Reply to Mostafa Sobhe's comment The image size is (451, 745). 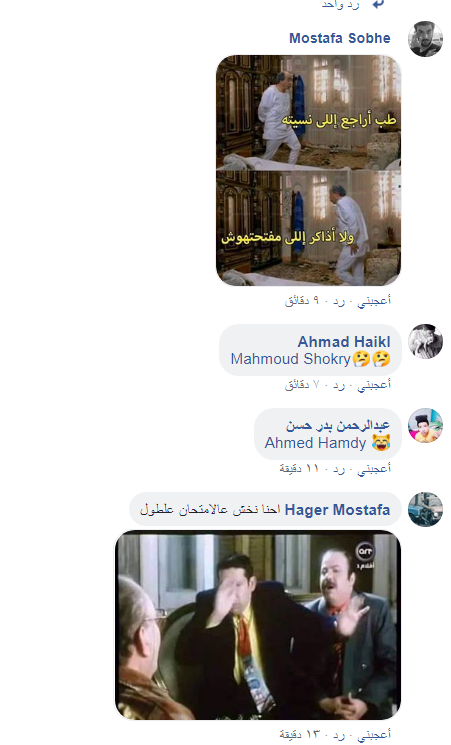(339, 301)
